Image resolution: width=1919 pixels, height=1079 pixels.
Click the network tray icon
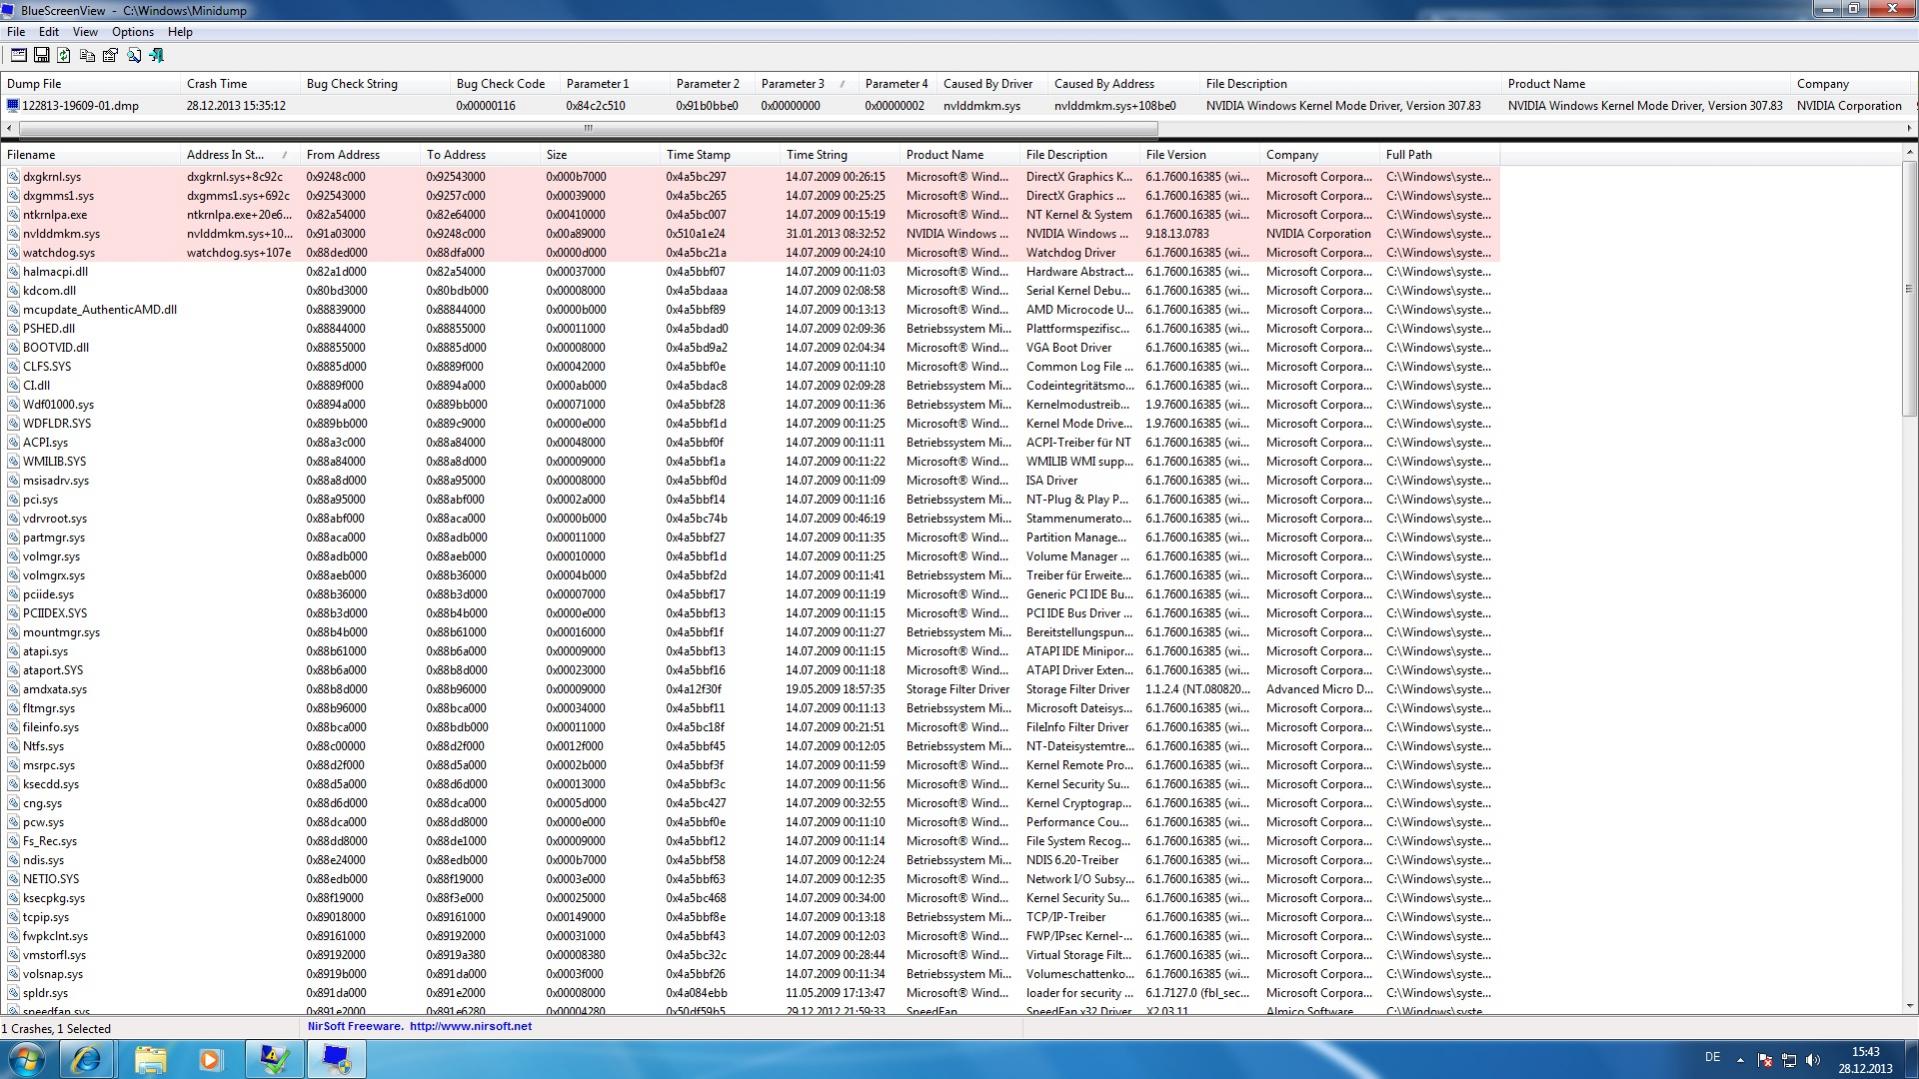1789,1060
